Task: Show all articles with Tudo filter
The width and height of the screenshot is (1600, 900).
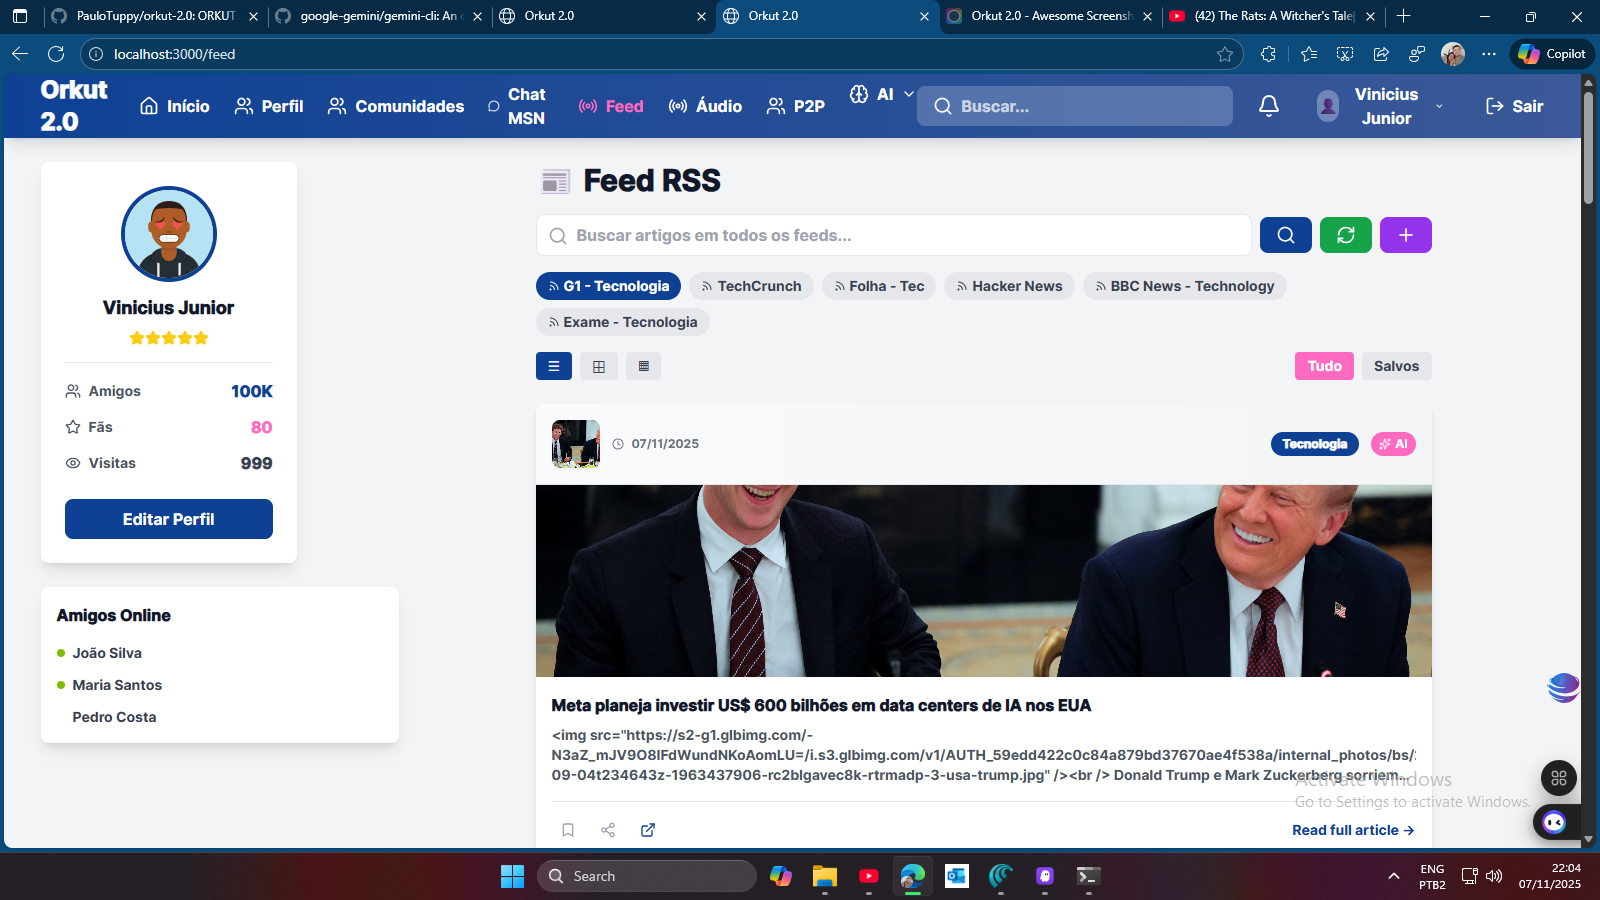Action: pos(1324,366)
